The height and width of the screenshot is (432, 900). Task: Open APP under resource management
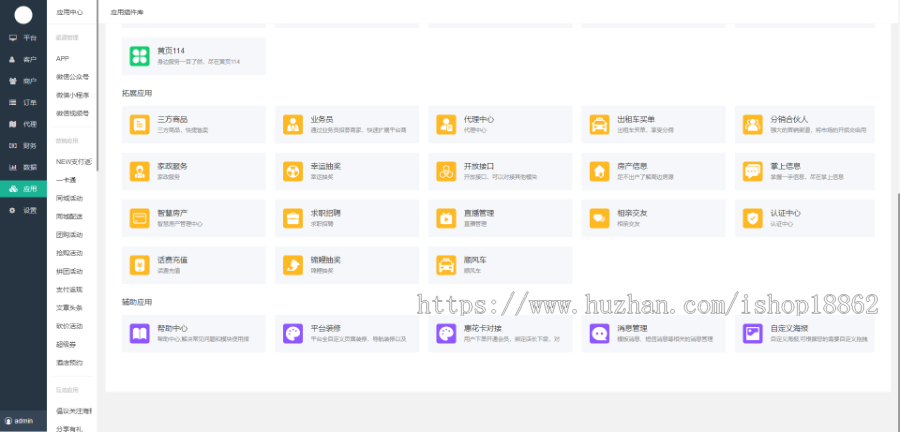(63, 59)
